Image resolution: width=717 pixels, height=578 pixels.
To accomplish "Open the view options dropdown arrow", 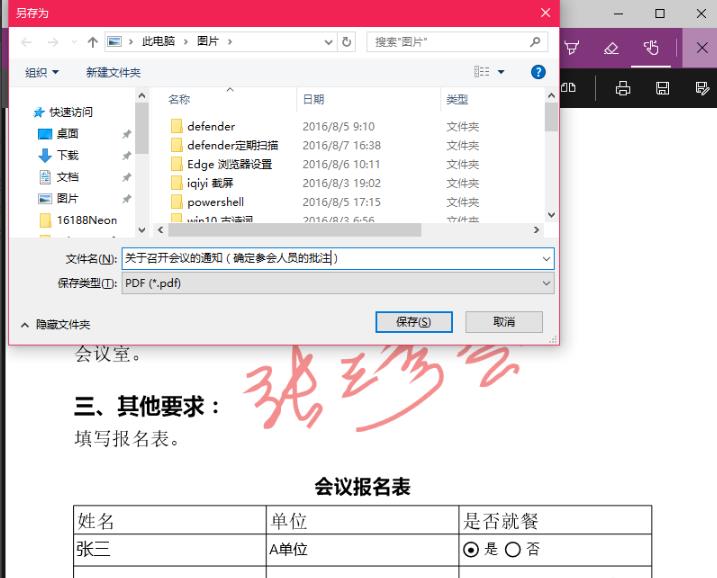I will [501, 72].
